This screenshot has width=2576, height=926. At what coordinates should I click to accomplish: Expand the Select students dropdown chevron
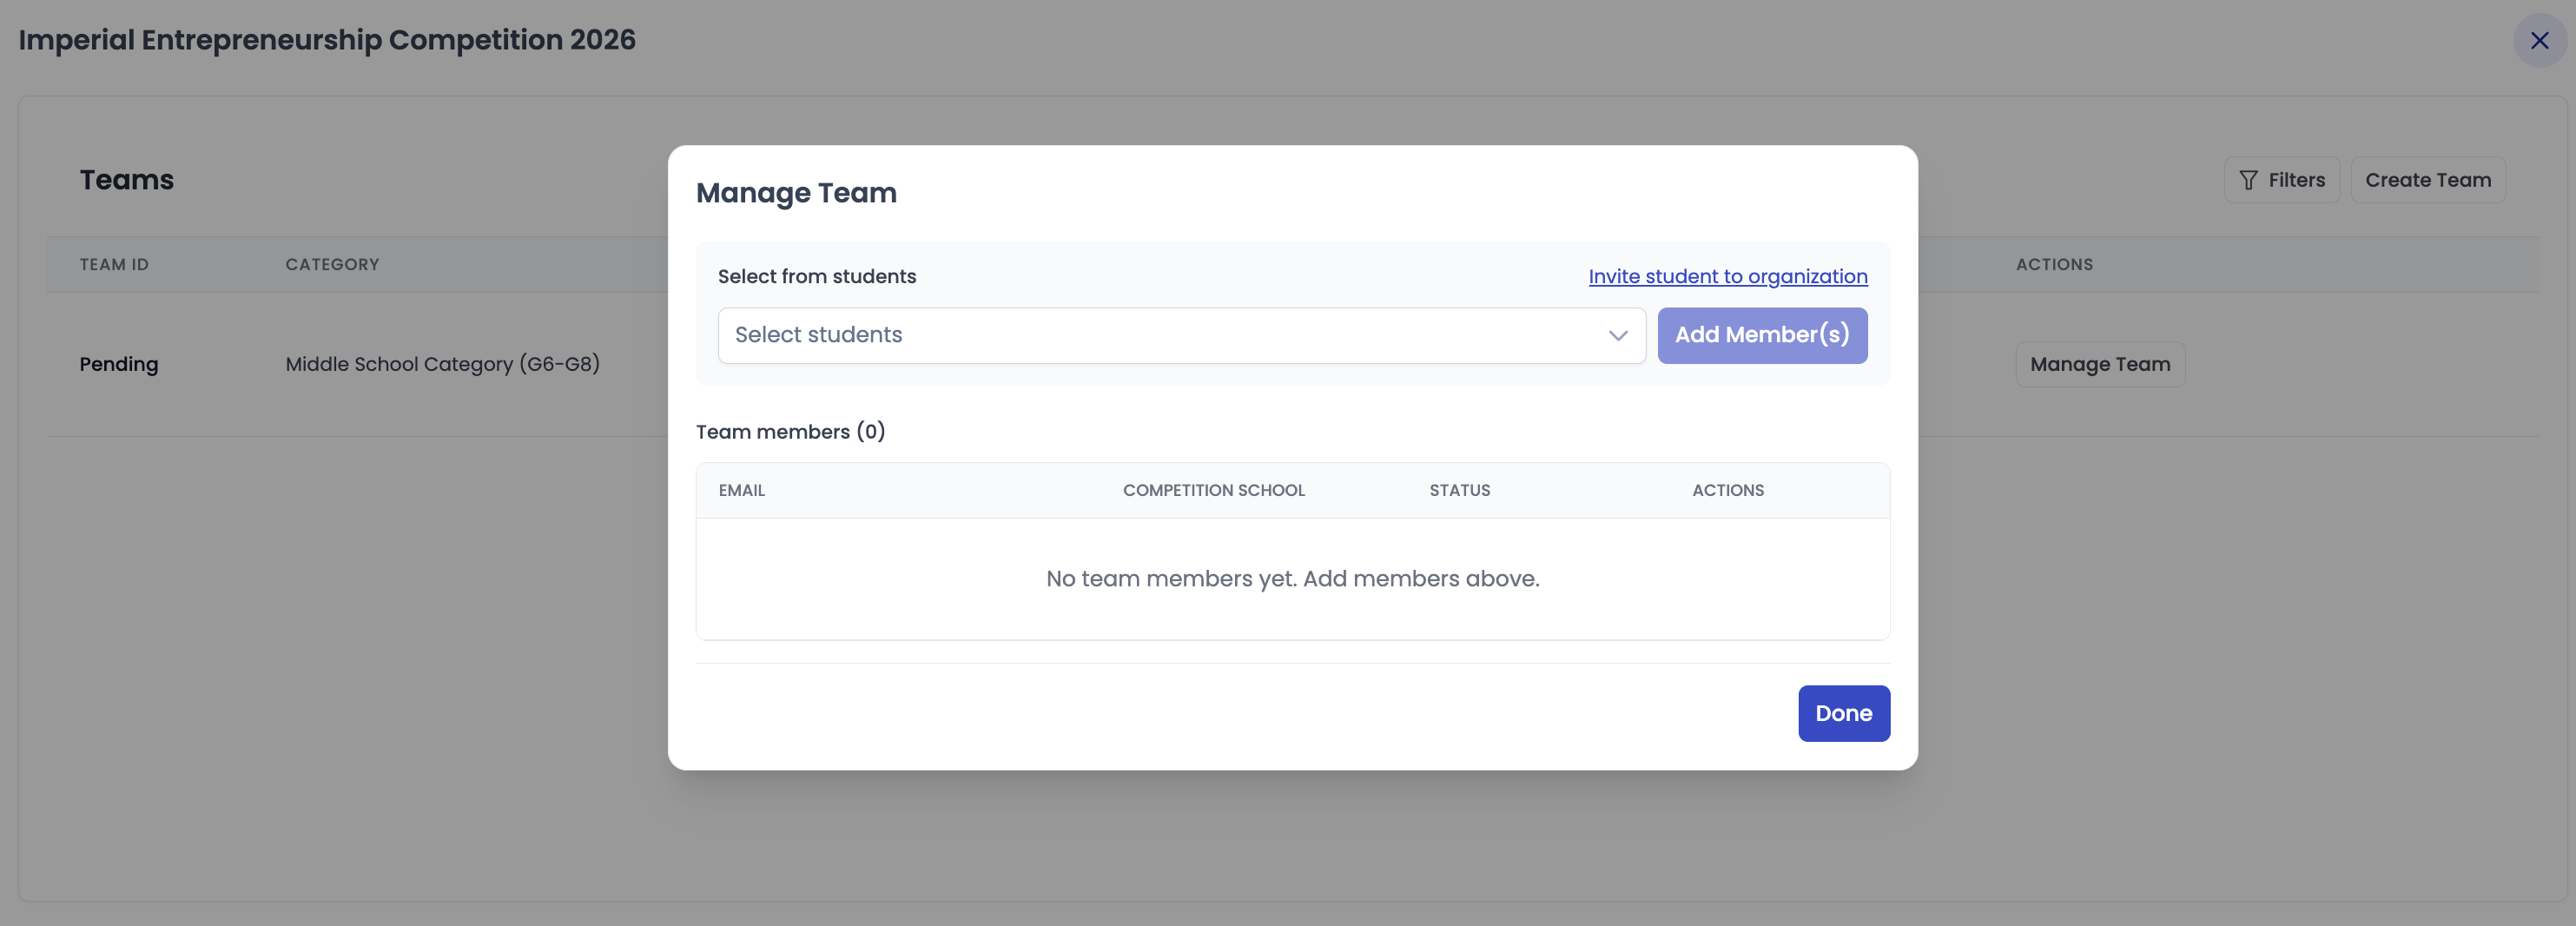pos(1617,336)
